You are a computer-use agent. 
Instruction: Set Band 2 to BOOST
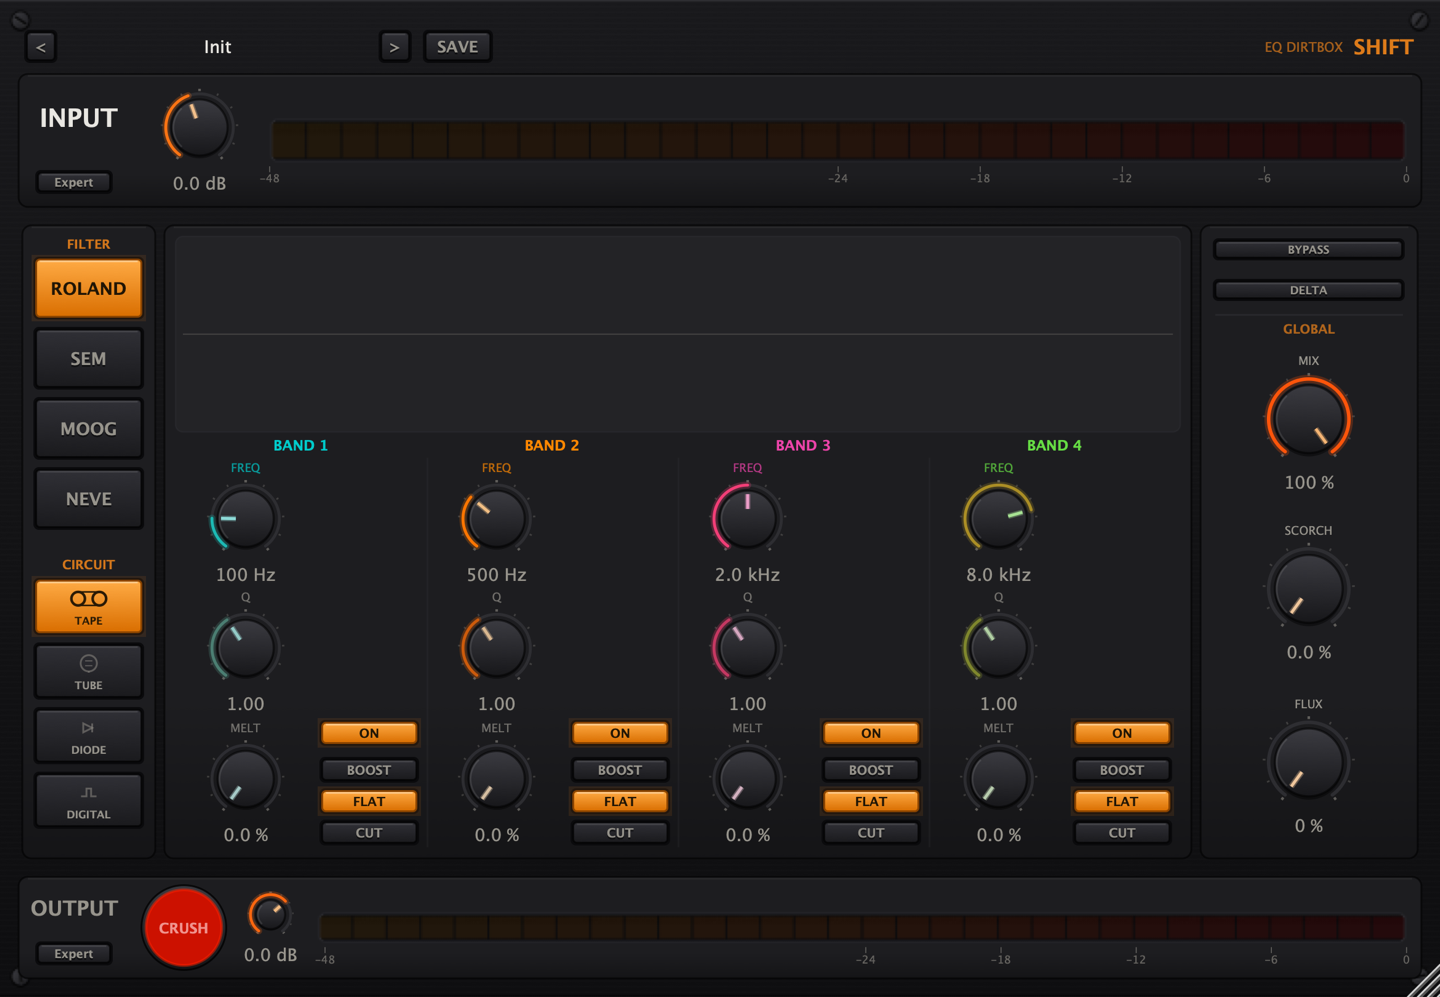pos(620,770)
